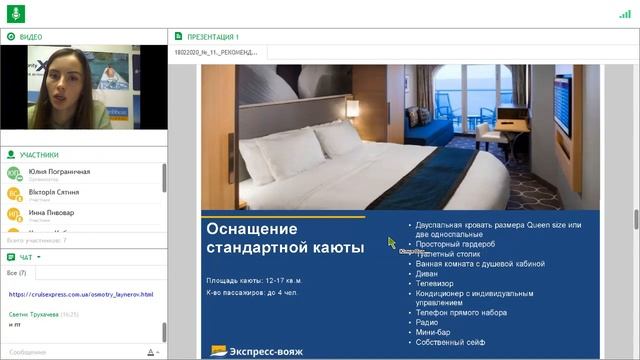Viewport: 640px width, 360px height.
Task: Click the bullet Телефон прямого набора
Action: 461,313
